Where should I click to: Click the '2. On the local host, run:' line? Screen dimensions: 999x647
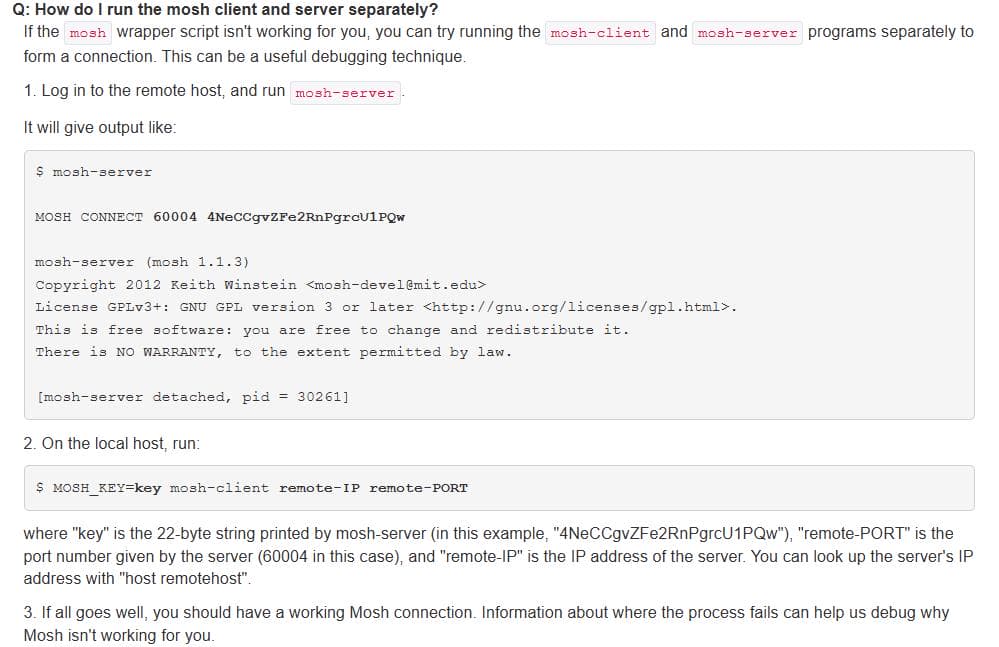[111, 443]
